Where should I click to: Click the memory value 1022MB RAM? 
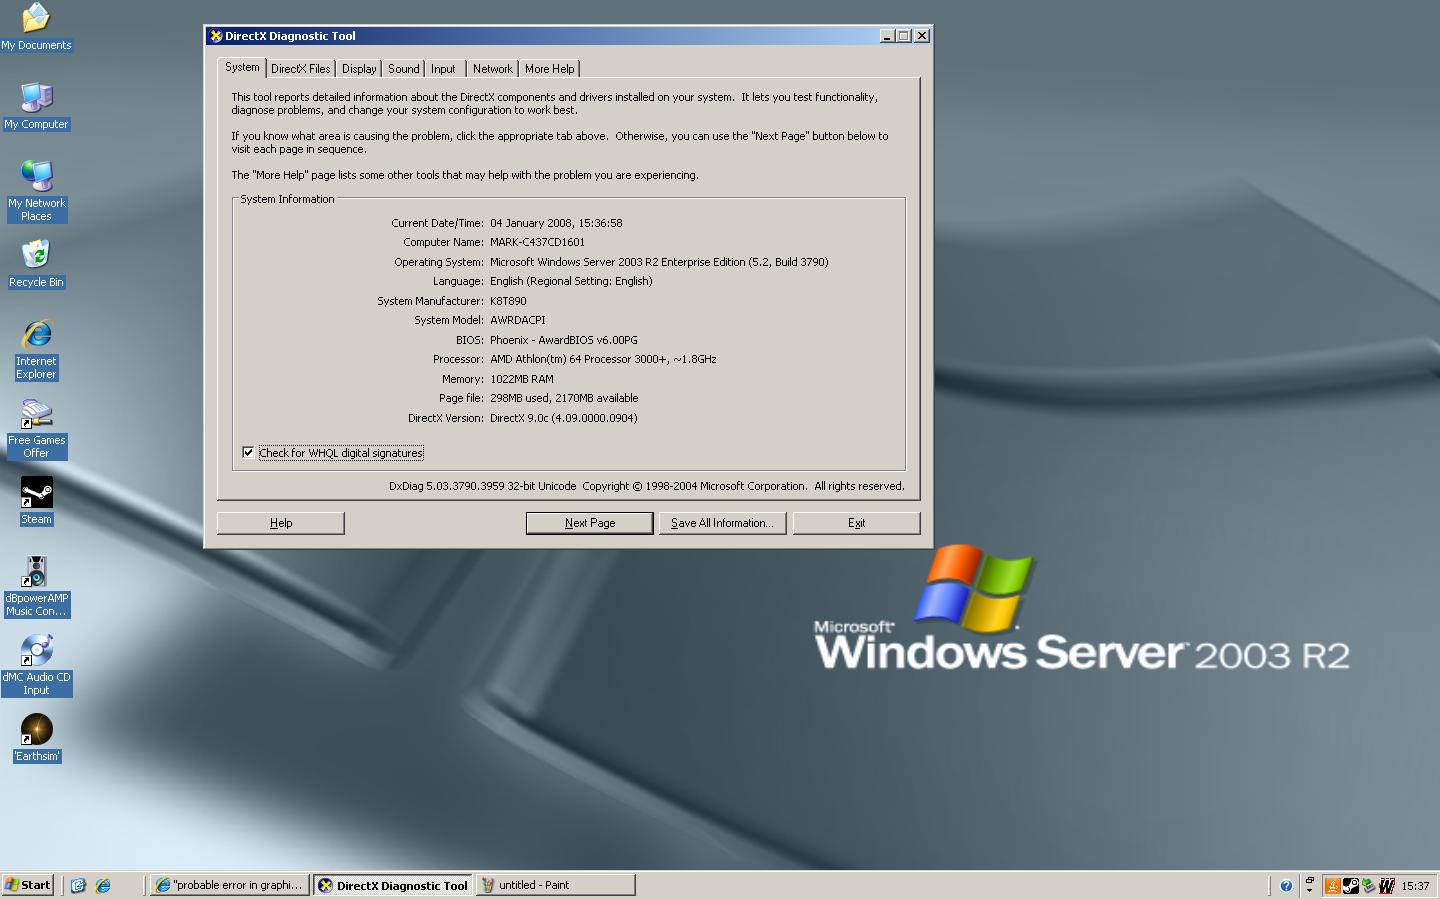521,379
